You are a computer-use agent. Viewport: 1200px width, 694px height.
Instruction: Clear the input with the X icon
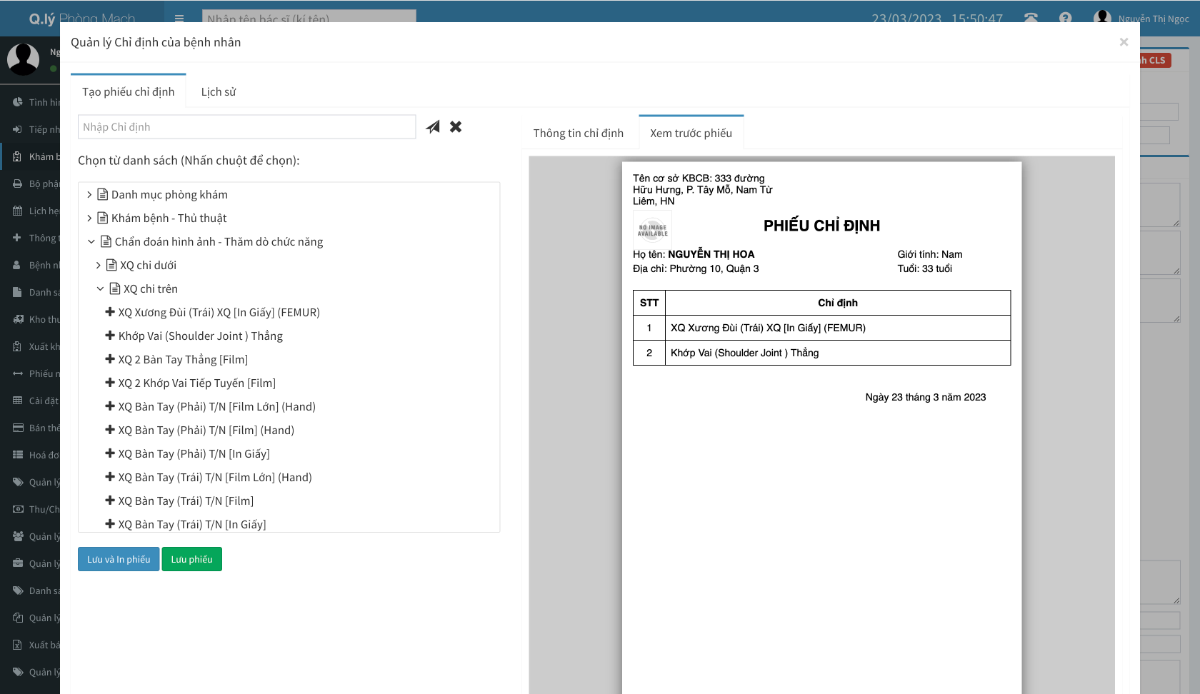coord(455,126)
